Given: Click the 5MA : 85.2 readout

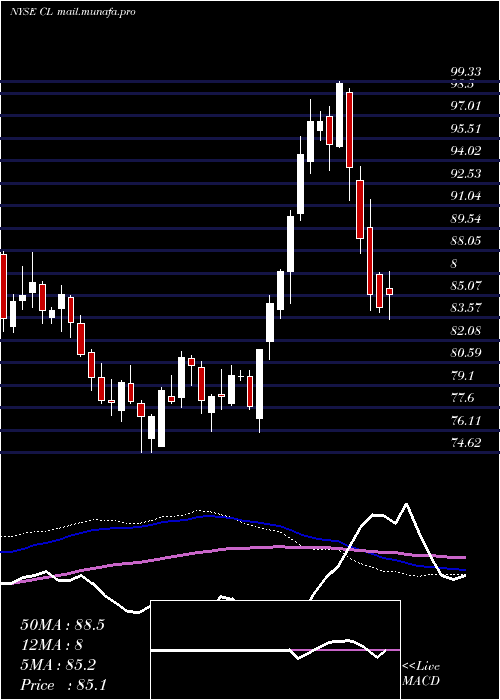Looking at the screenshot, I should pos(58,665).
